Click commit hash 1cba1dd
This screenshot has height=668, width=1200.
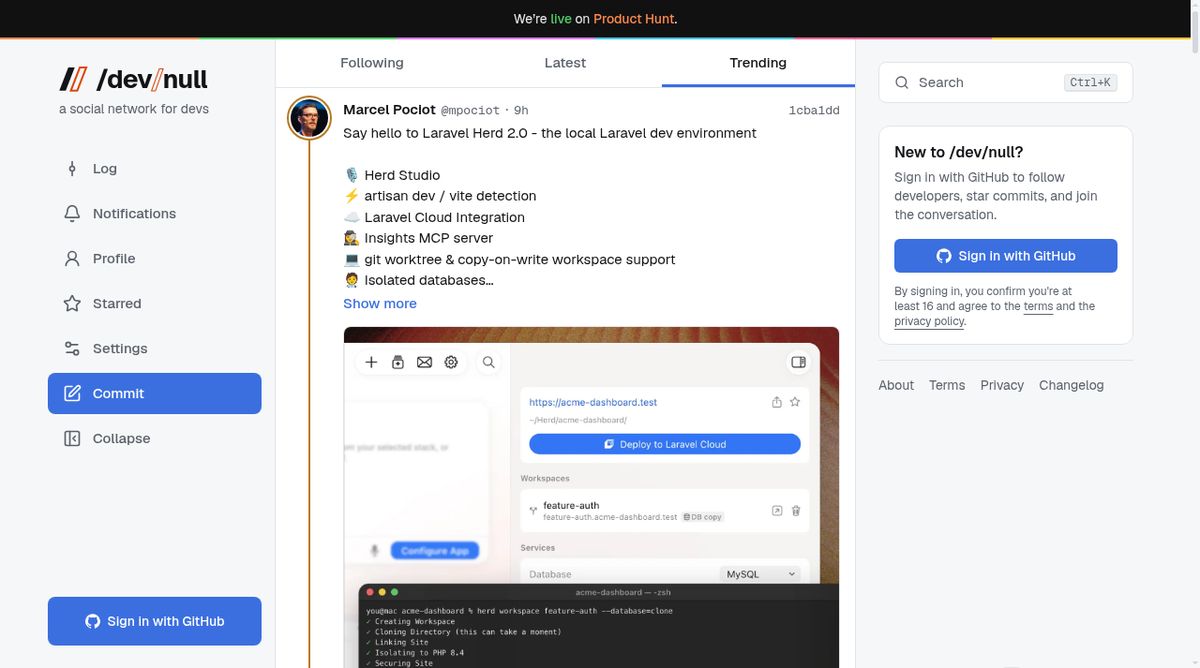(x=814, y=110)
